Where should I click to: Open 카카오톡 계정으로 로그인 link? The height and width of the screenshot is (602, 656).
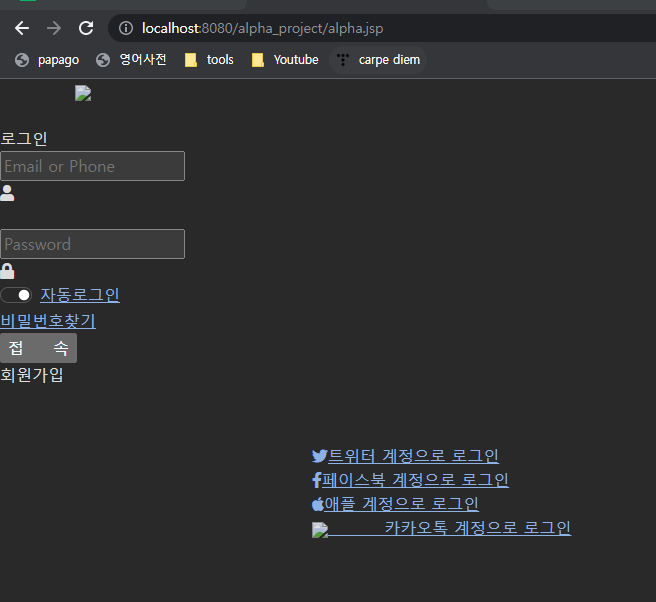click(477, 528)
